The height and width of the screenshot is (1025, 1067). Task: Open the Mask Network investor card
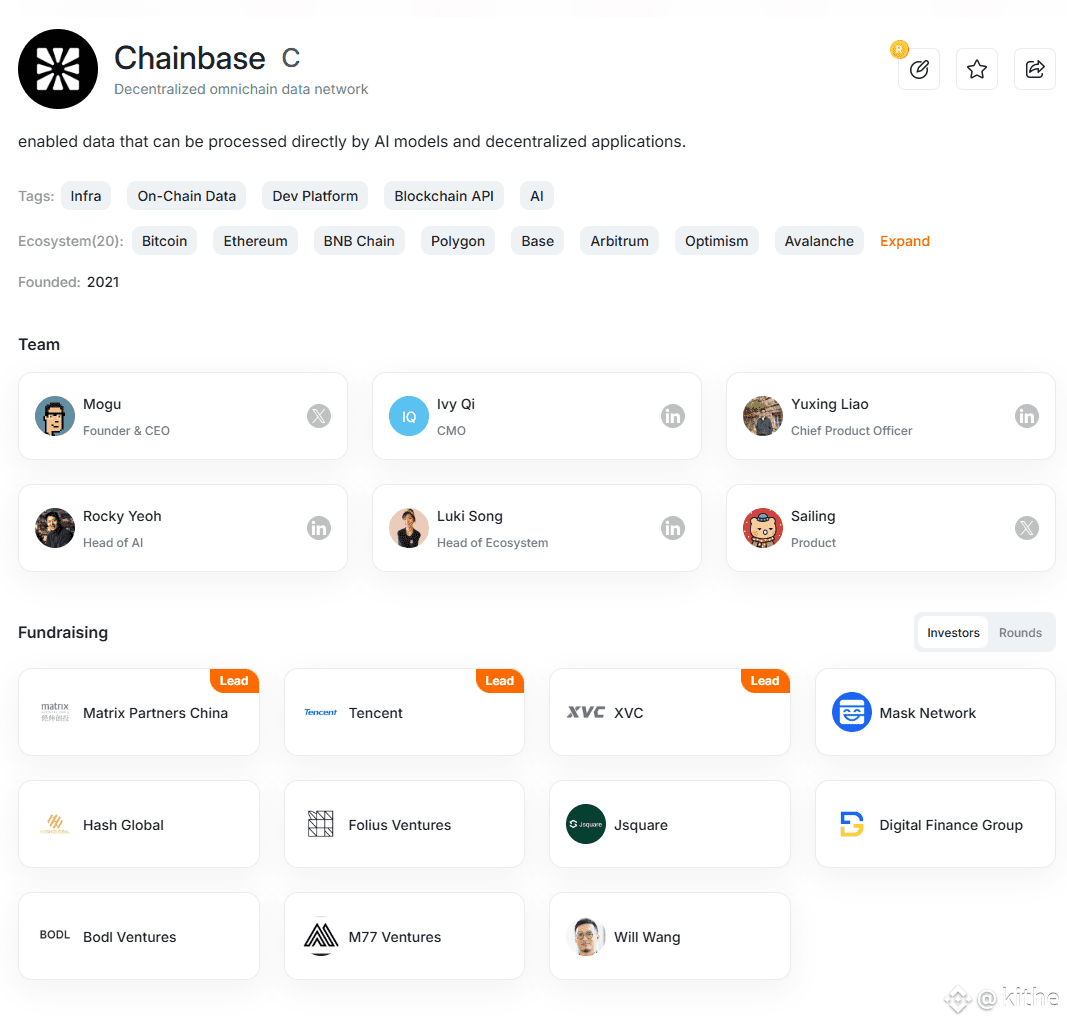point(935,712)
